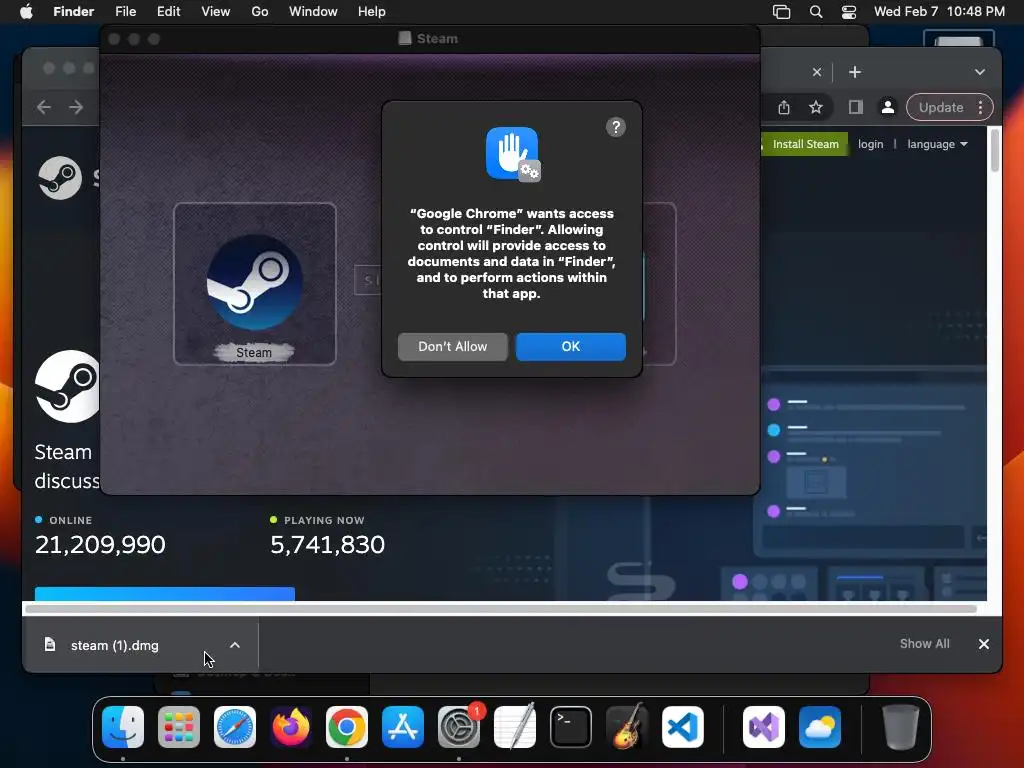Open the Help menu

(x=372, y=11)
